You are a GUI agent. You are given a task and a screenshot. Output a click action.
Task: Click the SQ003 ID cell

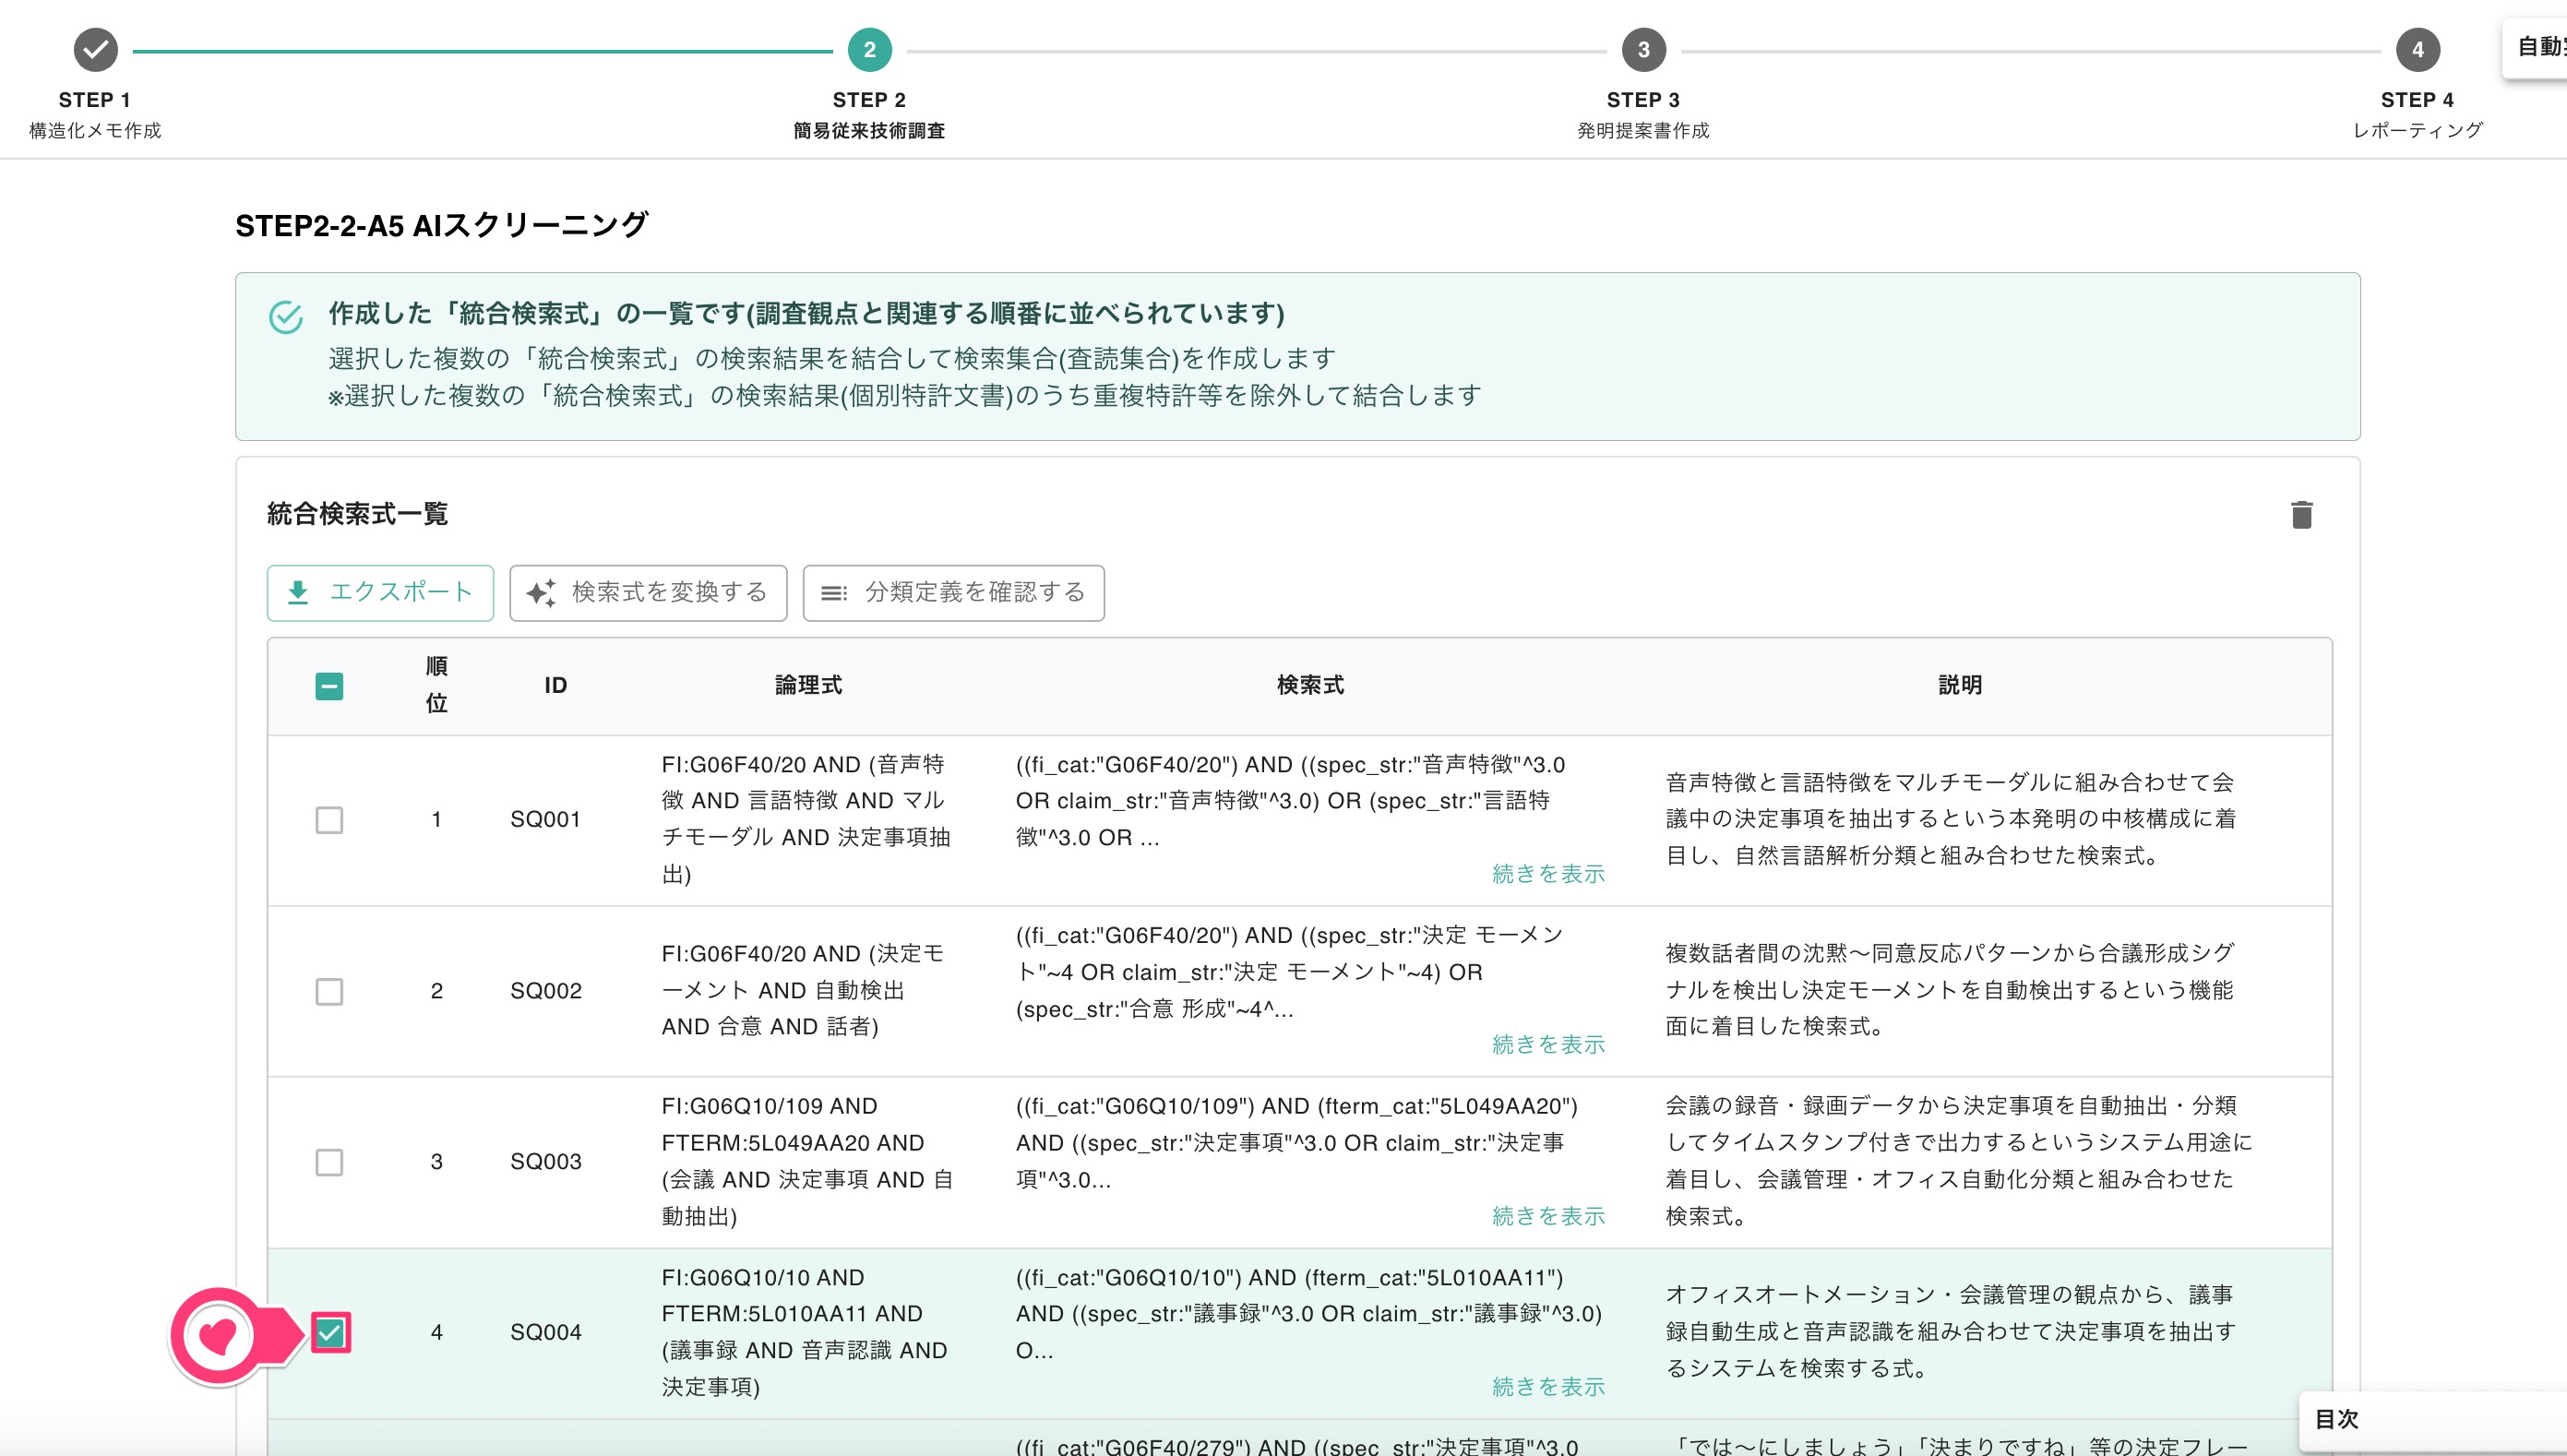point(545,1161)
